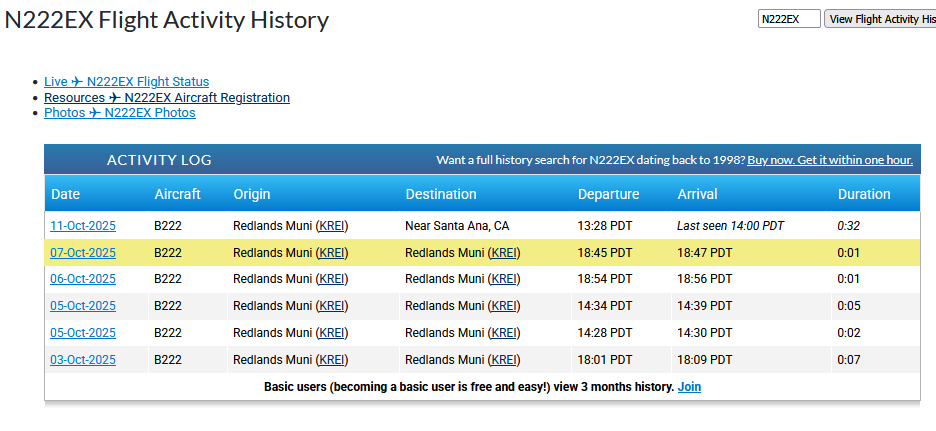The width and height of the screenshot is (936, 431).
Task: Click the tail number input field
Action: [788, 19]
